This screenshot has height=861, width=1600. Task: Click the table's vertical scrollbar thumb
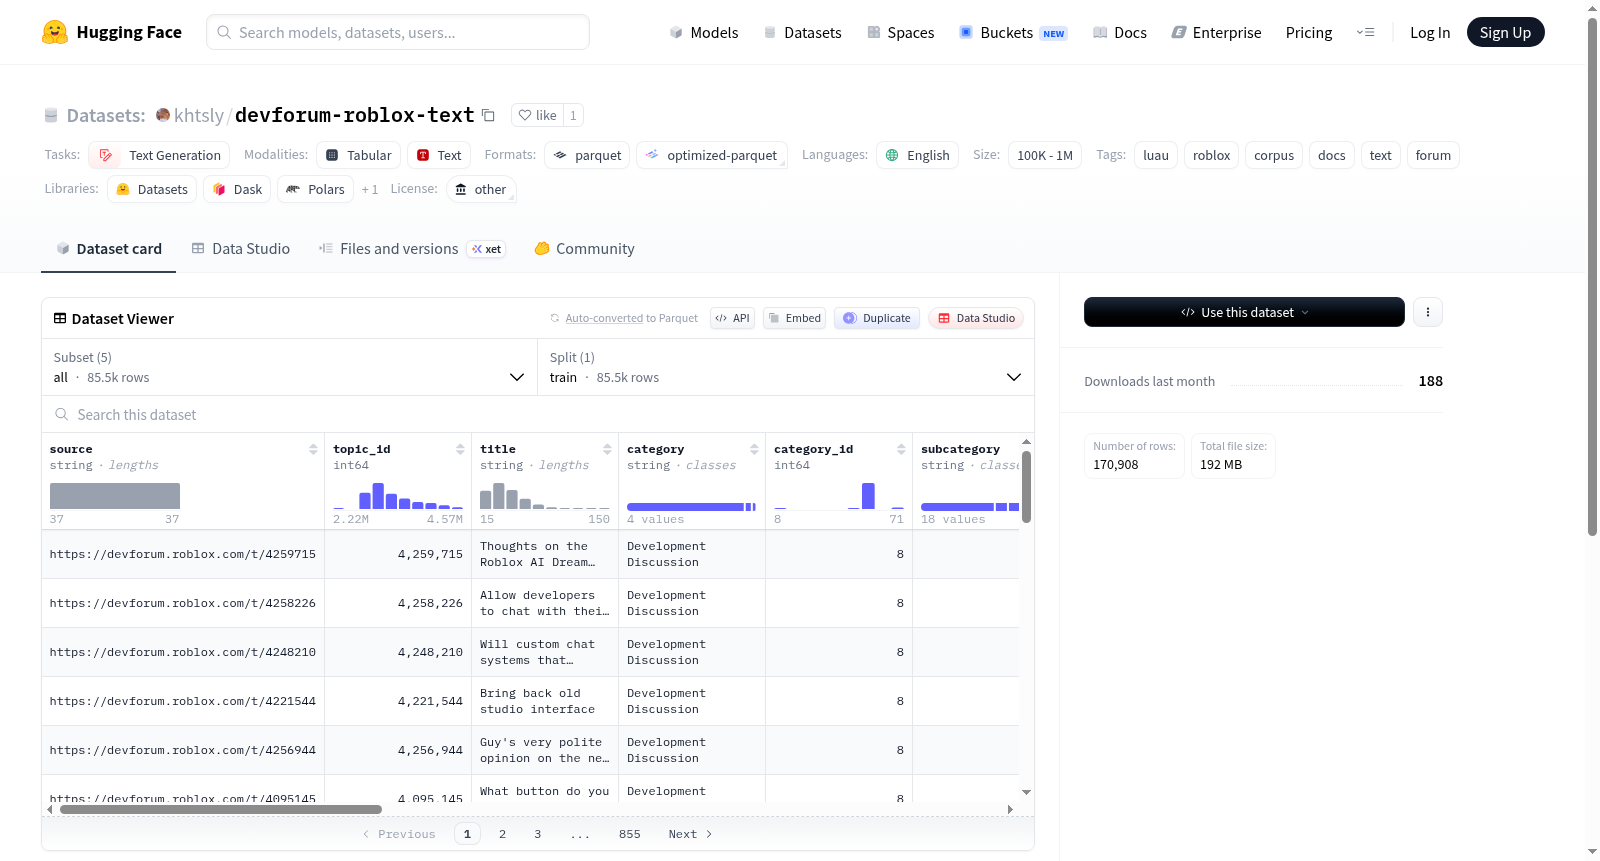1026,487
